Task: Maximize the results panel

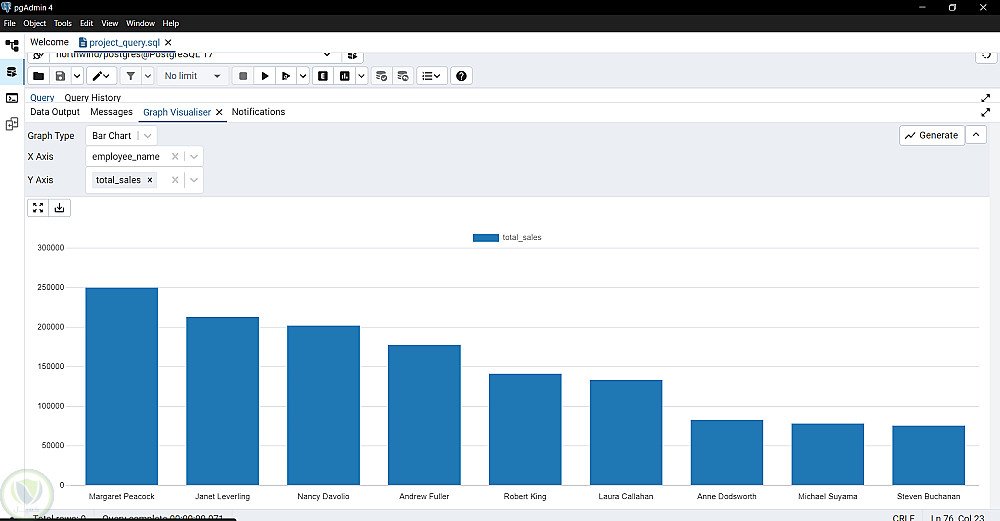Action: (985, 112)
